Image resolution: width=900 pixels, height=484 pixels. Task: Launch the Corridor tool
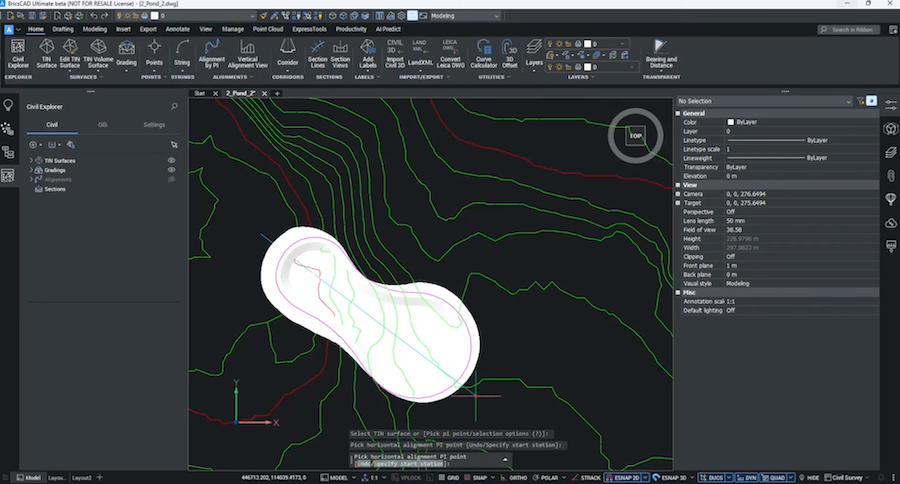click(x=288, y=52)
